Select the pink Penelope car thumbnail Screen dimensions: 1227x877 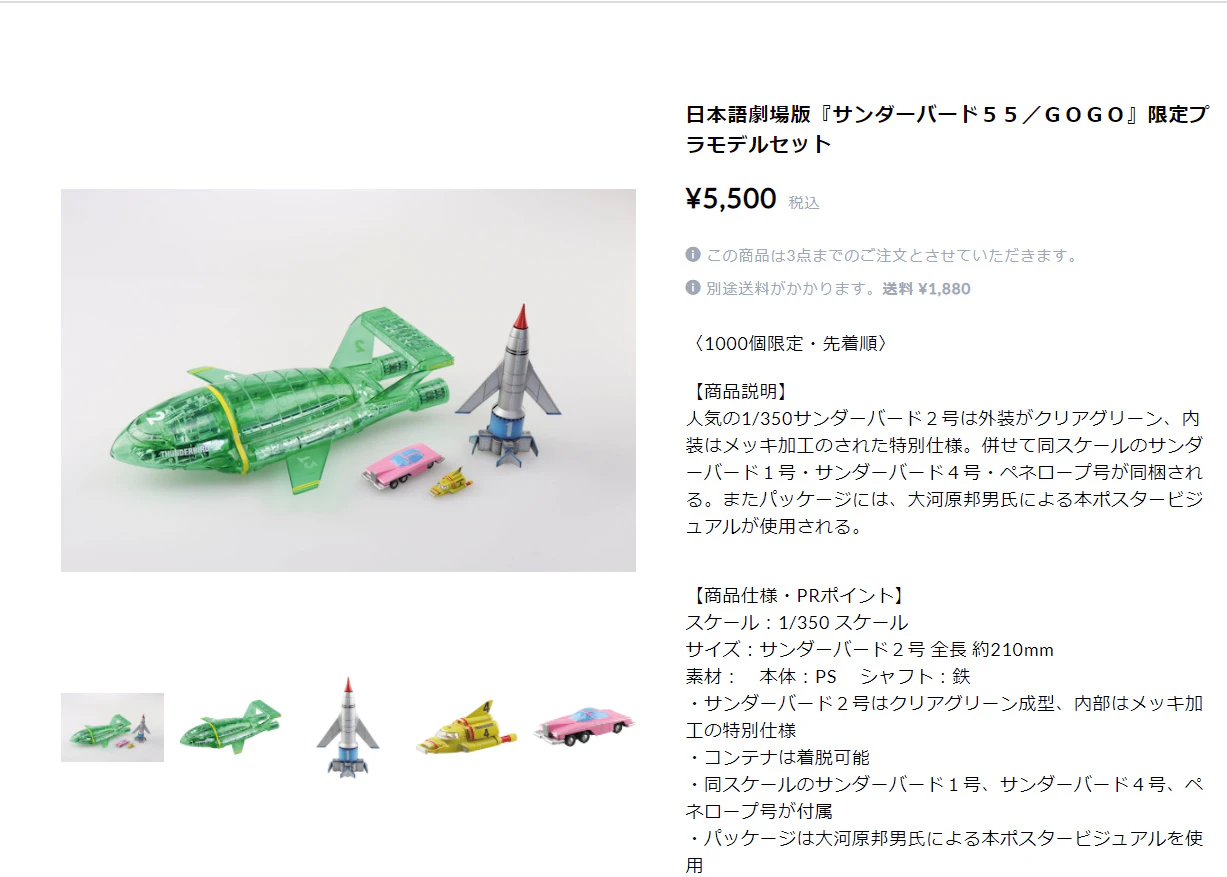pos(584,727)
